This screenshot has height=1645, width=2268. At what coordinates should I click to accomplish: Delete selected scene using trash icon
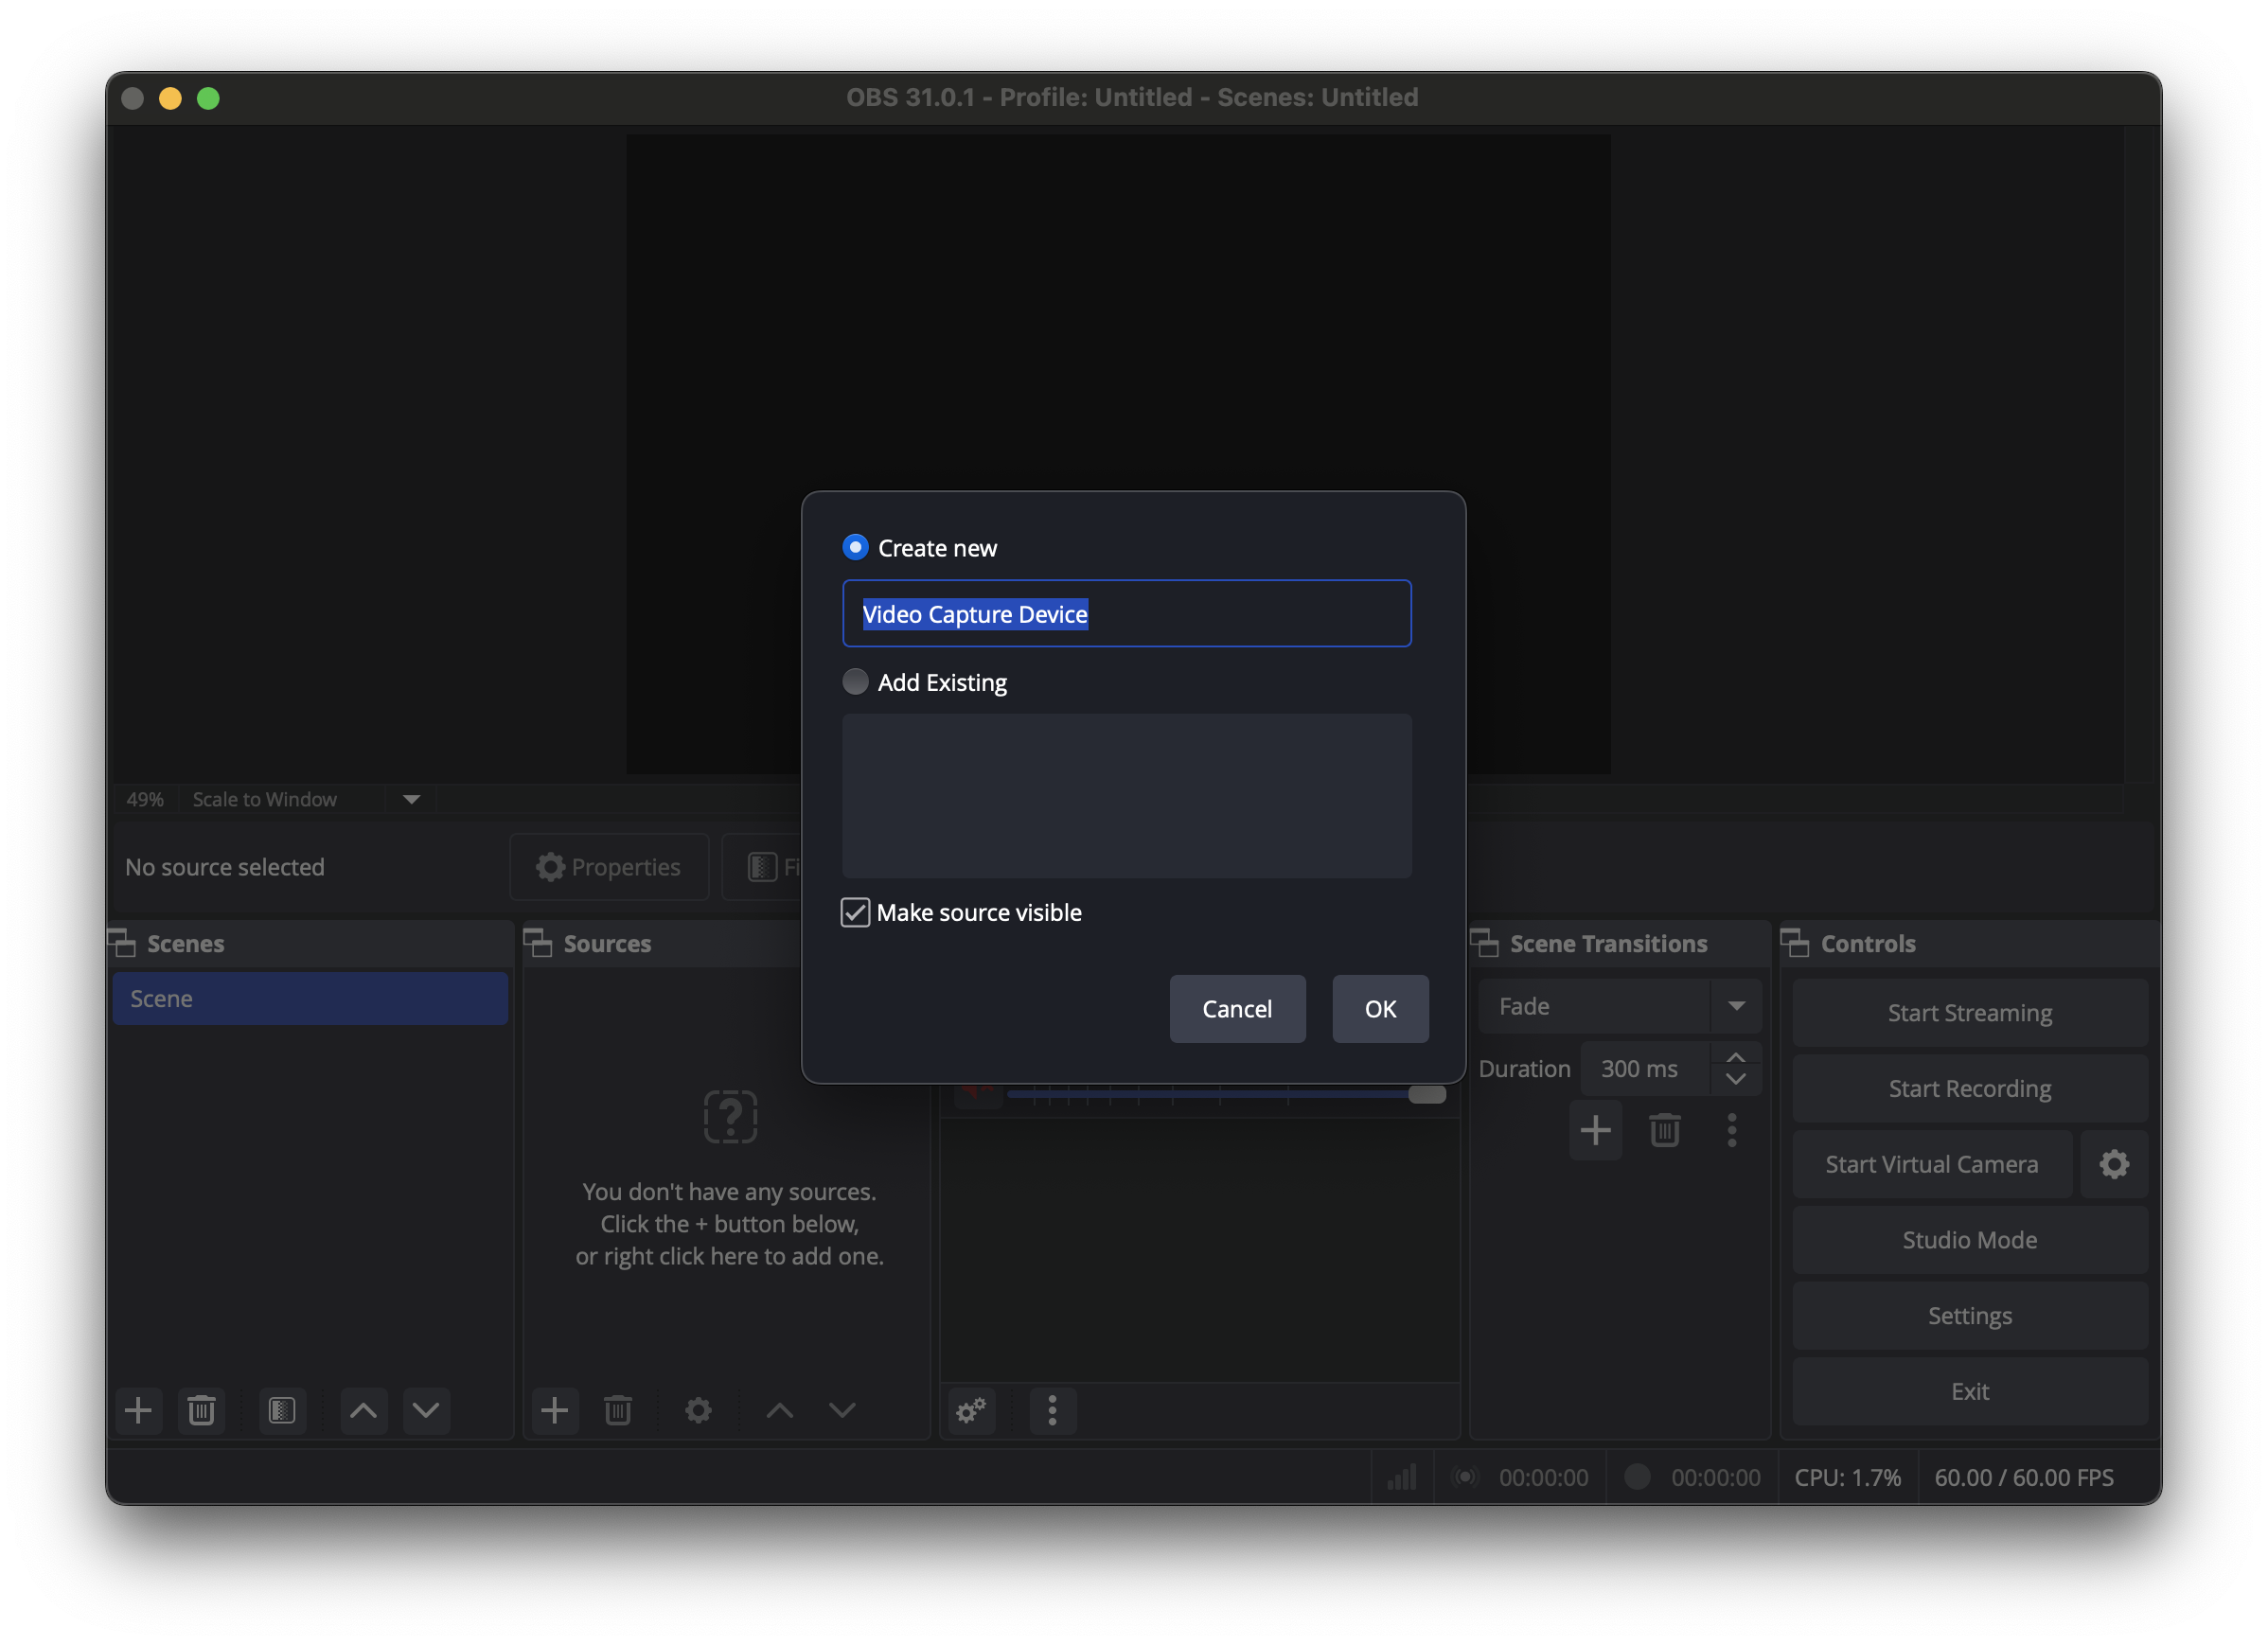(x=201, y=1411)
